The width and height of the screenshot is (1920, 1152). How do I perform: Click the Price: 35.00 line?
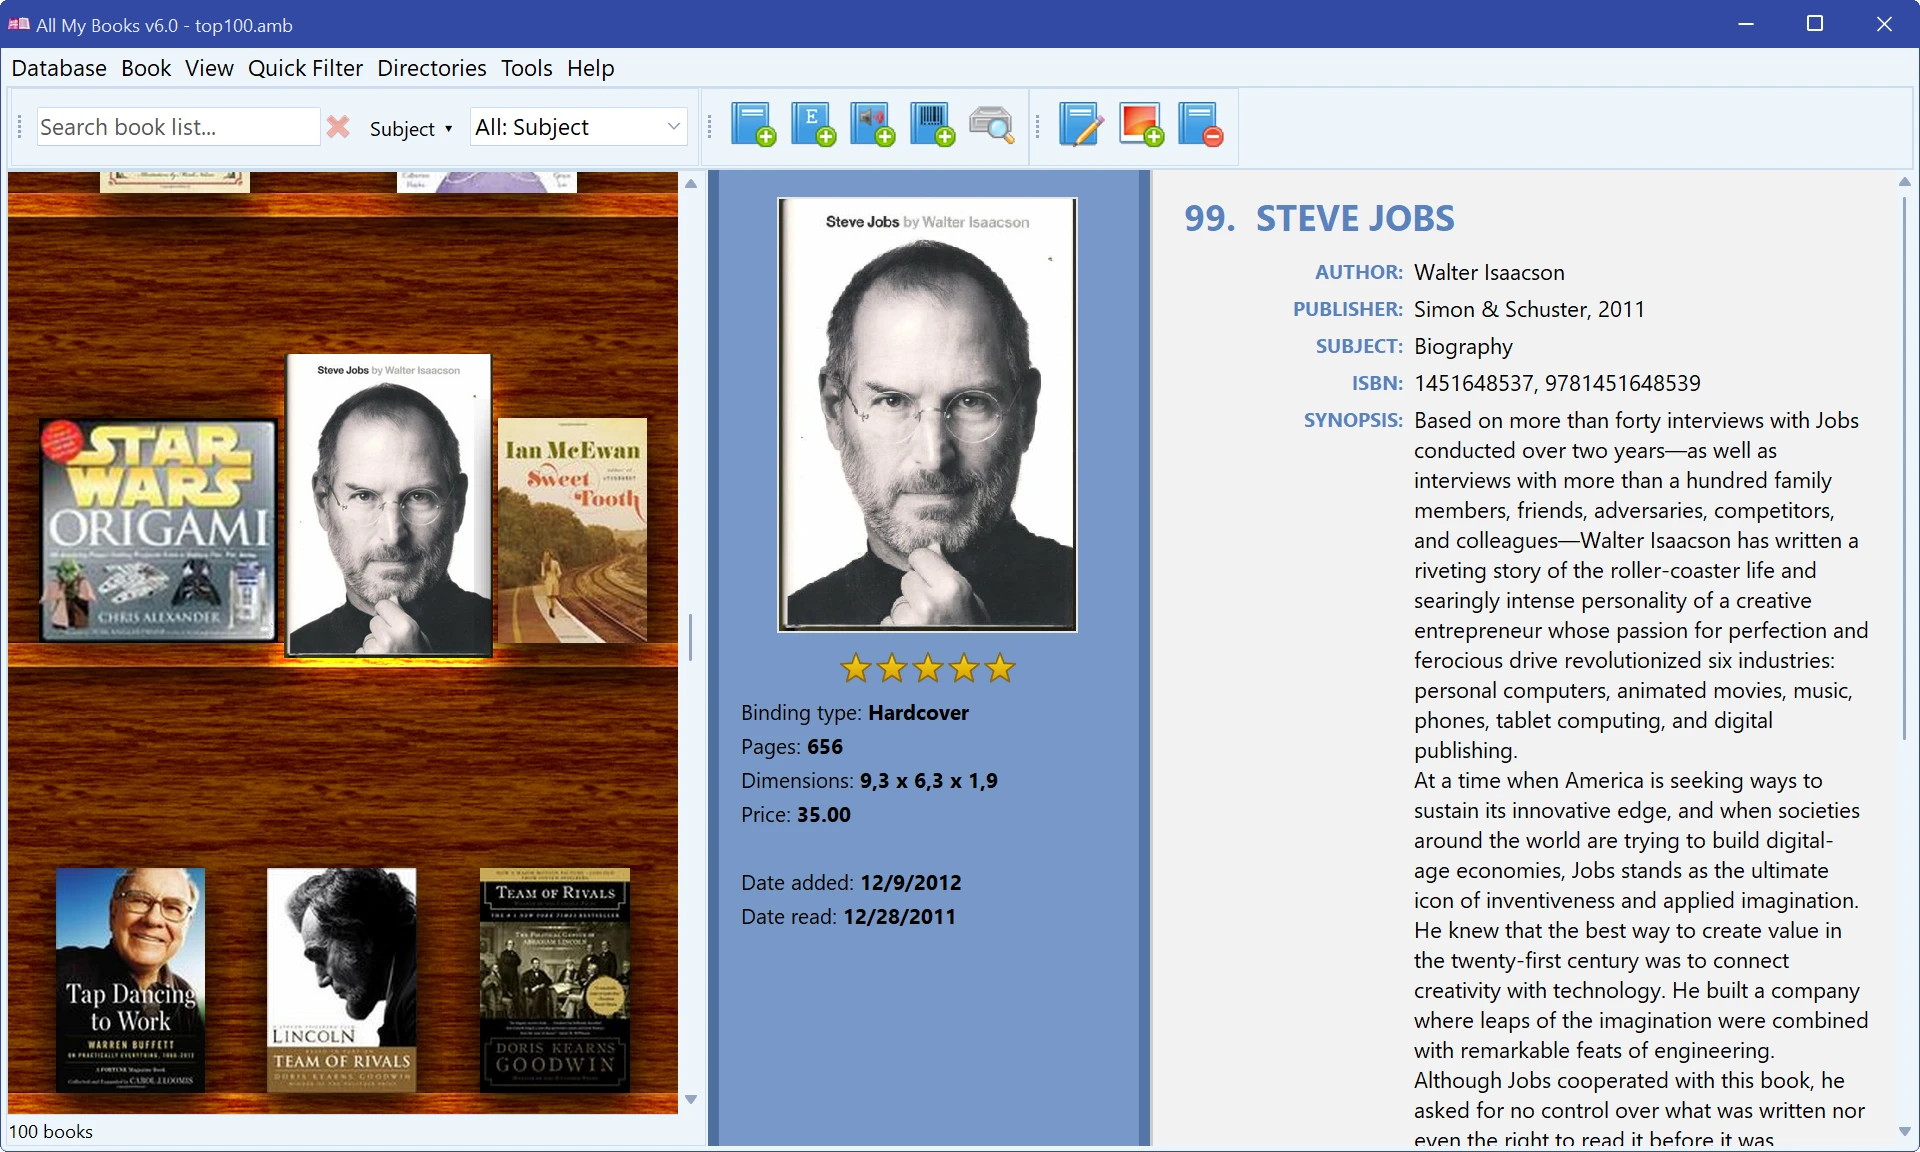click(796, 814)
